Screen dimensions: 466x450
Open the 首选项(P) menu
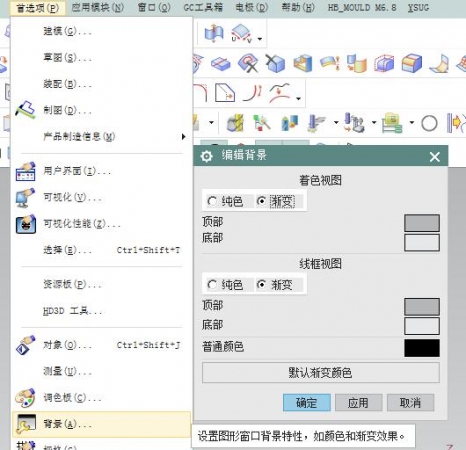37,8
